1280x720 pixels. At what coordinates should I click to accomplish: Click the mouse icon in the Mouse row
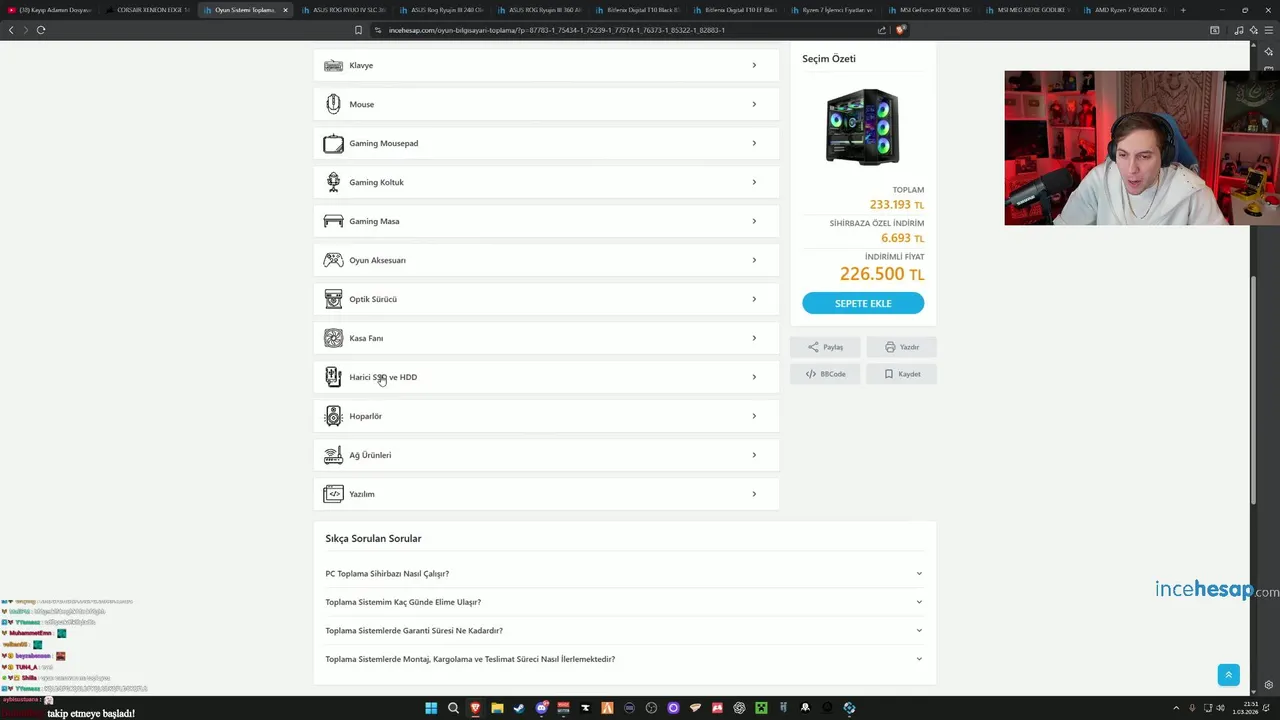(x=333, y=104)
